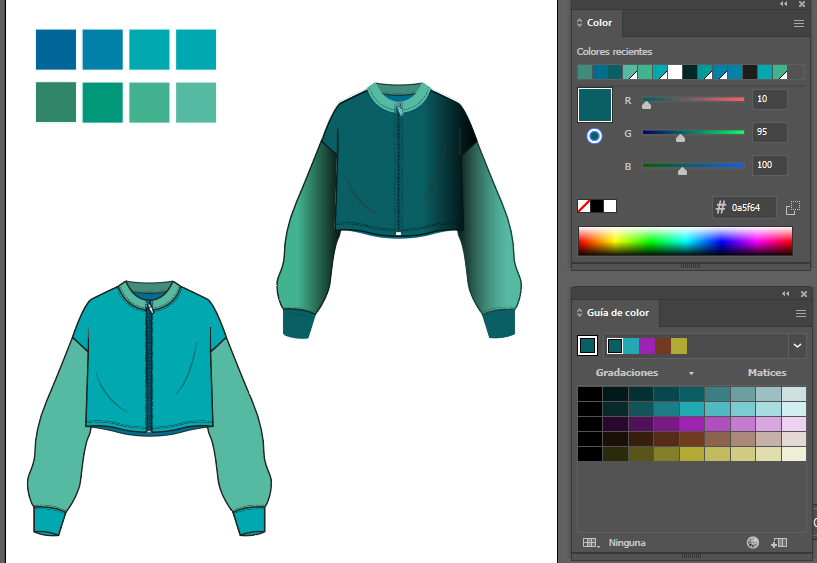This screenshot has width=817, height=563.
Task: Select the lightest mint canvas square
Action: click(x=196, y=102)
